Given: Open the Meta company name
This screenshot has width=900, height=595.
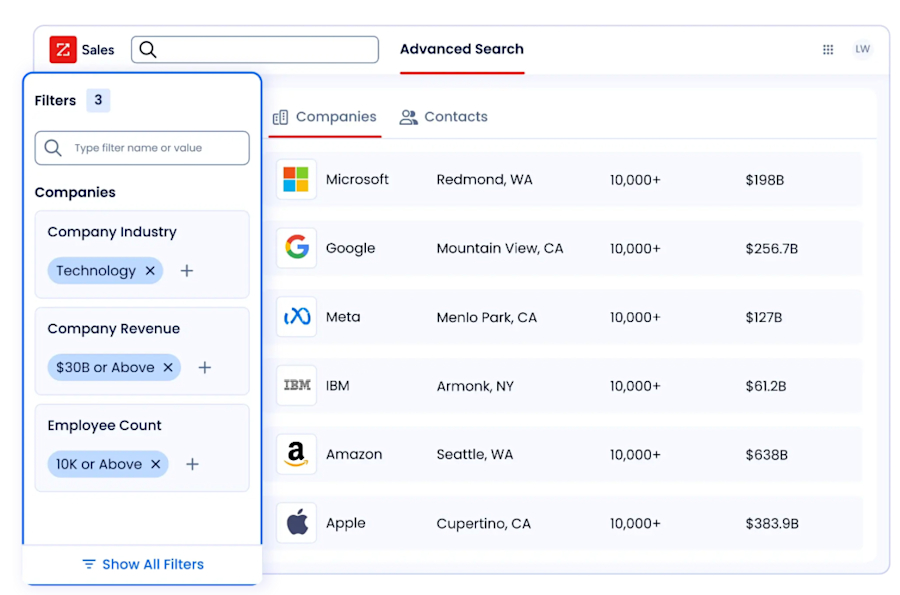Looking at the screenshot, I should [x=343, y=317].
